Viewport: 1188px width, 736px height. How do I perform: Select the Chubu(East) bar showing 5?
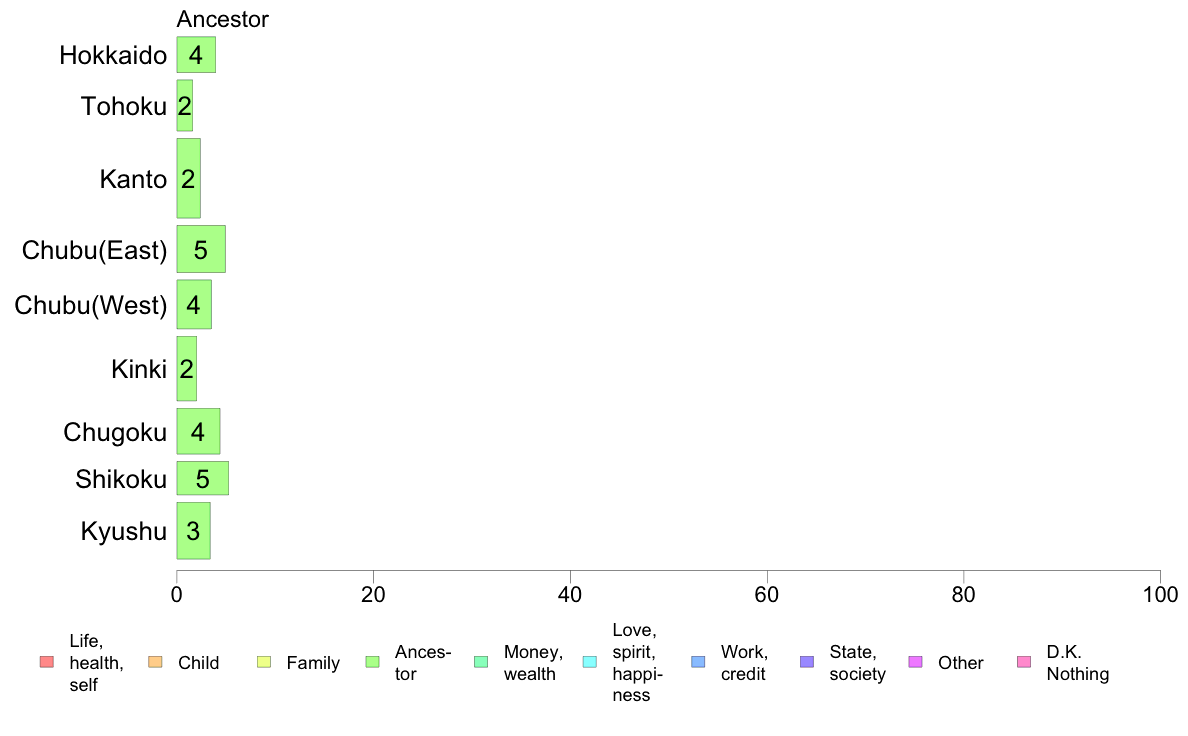[202, 249]
